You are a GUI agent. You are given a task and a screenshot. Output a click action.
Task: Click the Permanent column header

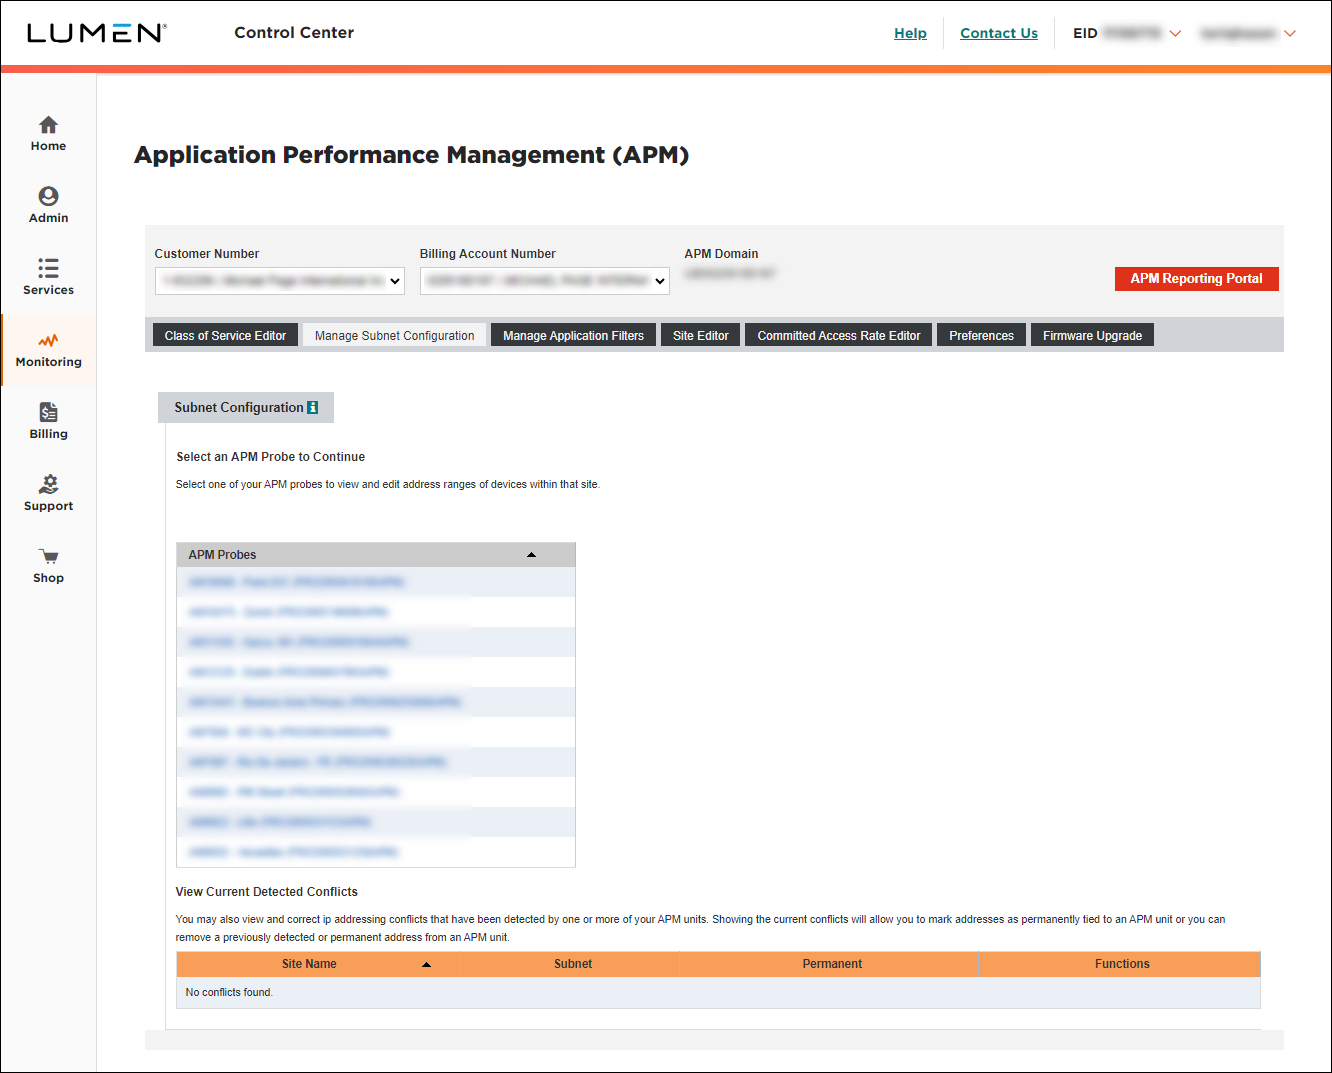tap(831, 964)
